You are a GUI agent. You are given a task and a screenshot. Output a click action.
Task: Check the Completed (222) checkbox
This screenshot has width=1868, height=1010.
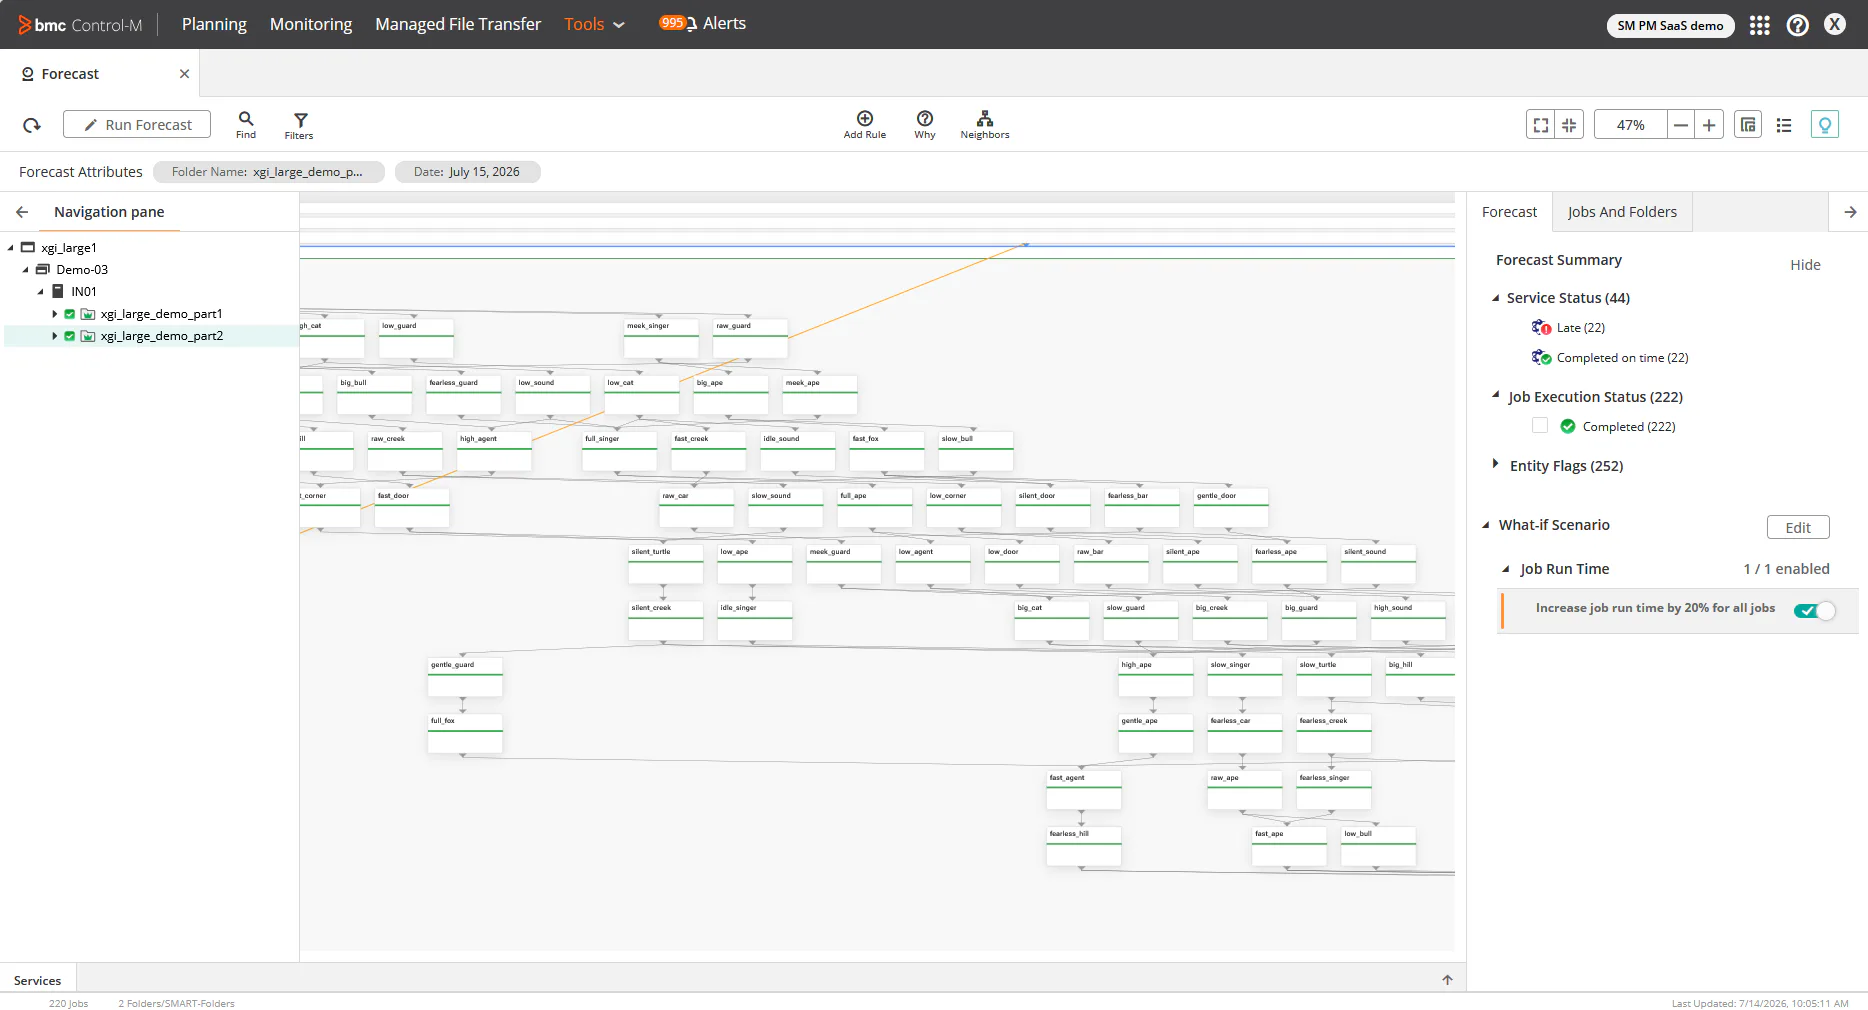click(x=1540, y=426)
